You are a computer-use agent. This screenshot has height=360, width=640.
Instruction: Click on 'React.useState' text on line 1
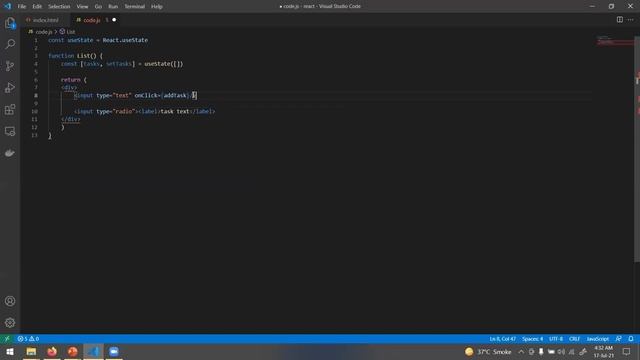[x=125, y=40]
